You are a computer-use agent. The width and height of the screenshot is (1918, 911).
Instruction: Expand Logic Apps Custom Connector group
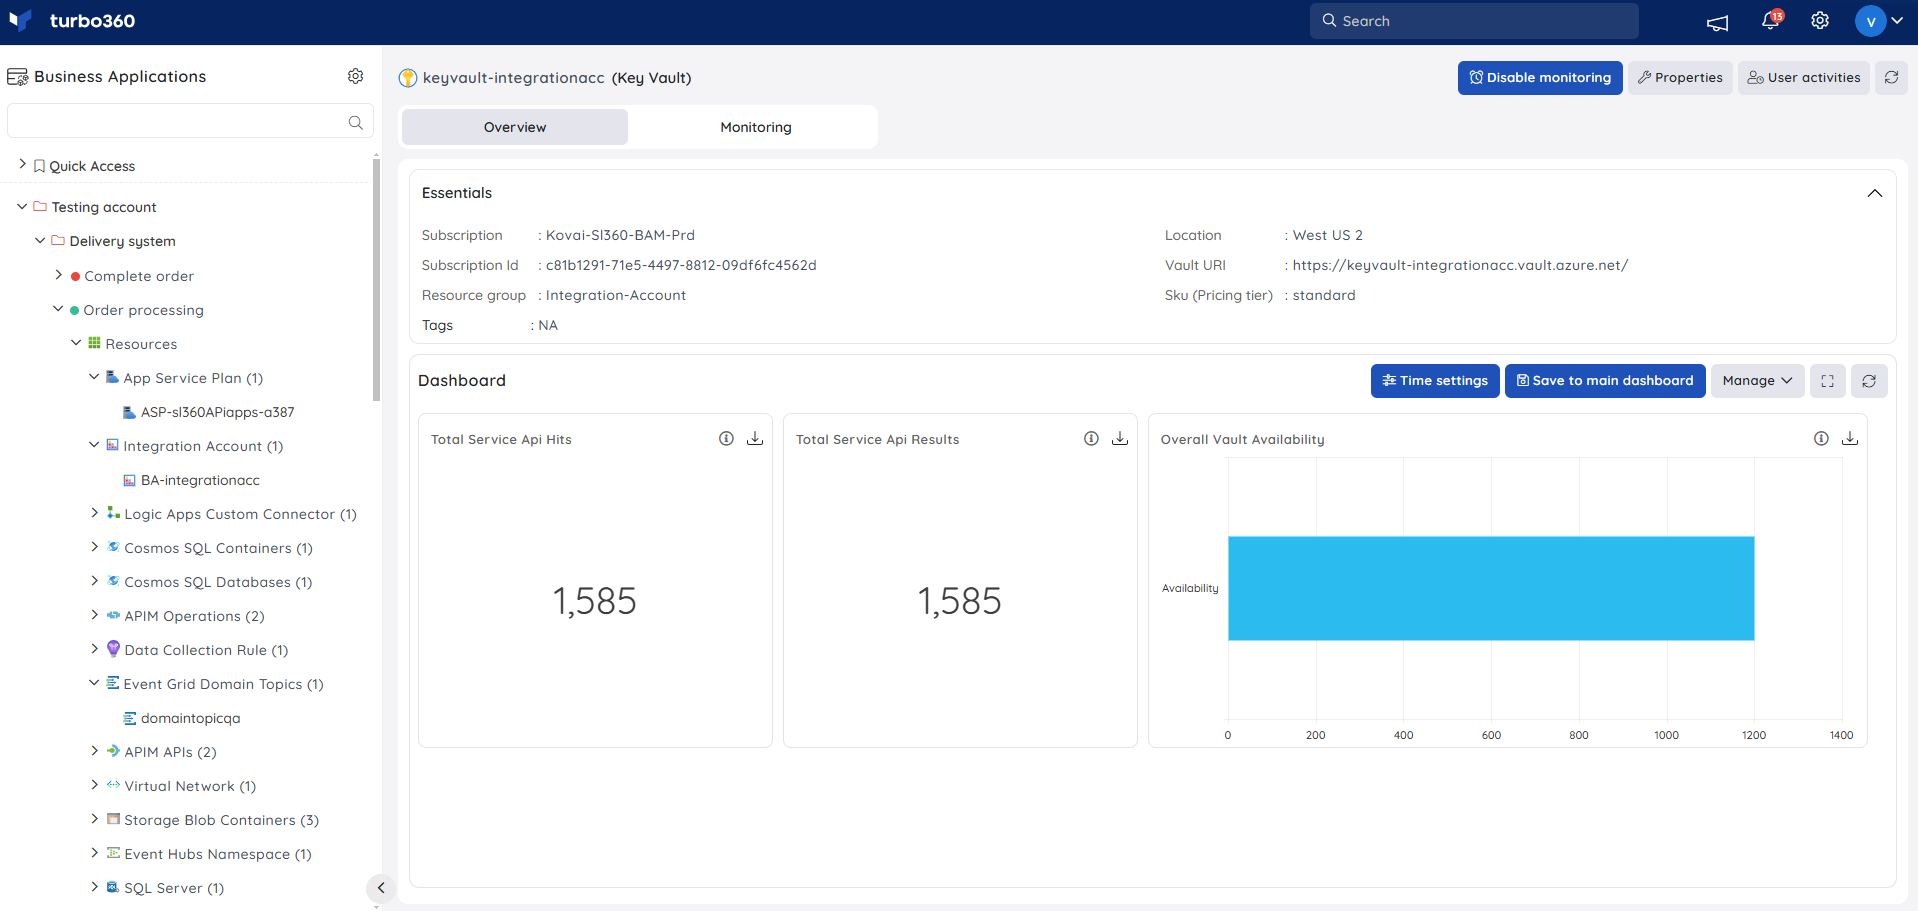click(94, 513)
